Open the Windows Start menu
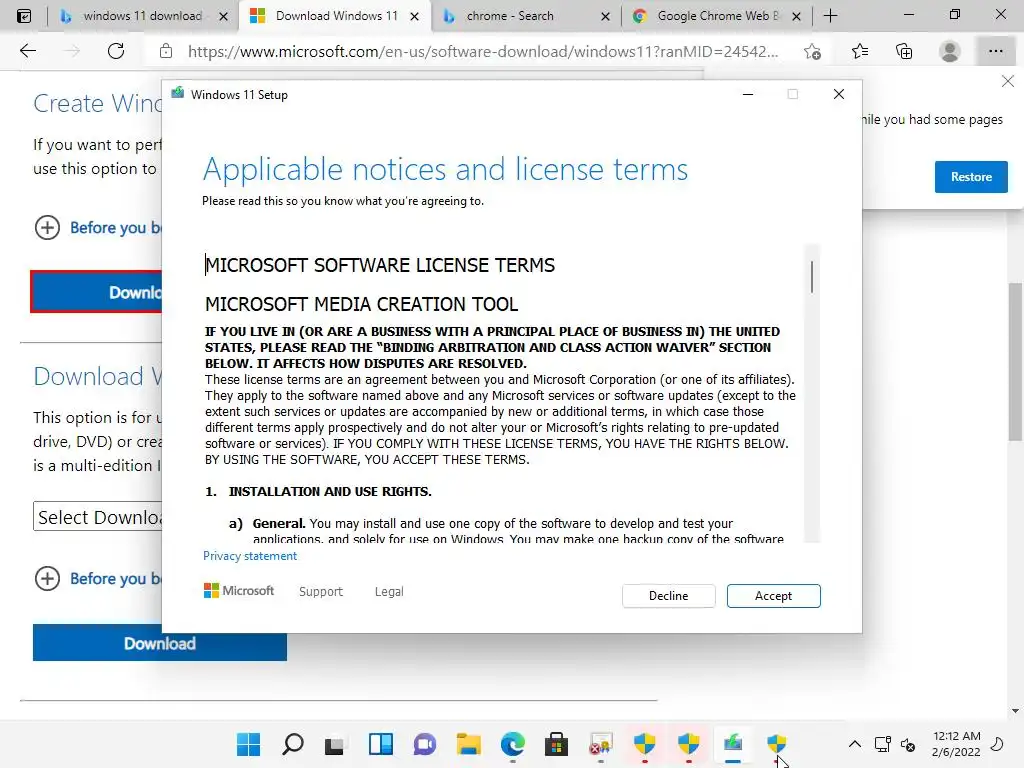This screenshot has width=1024, height=768. (x=248, y=744)
